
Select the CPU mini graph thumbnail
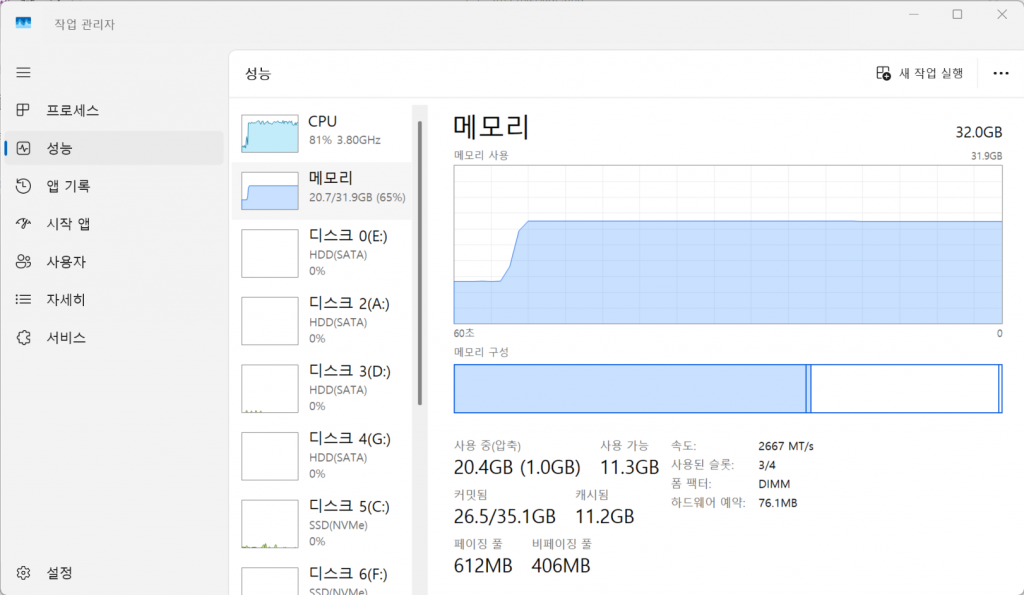270,134
